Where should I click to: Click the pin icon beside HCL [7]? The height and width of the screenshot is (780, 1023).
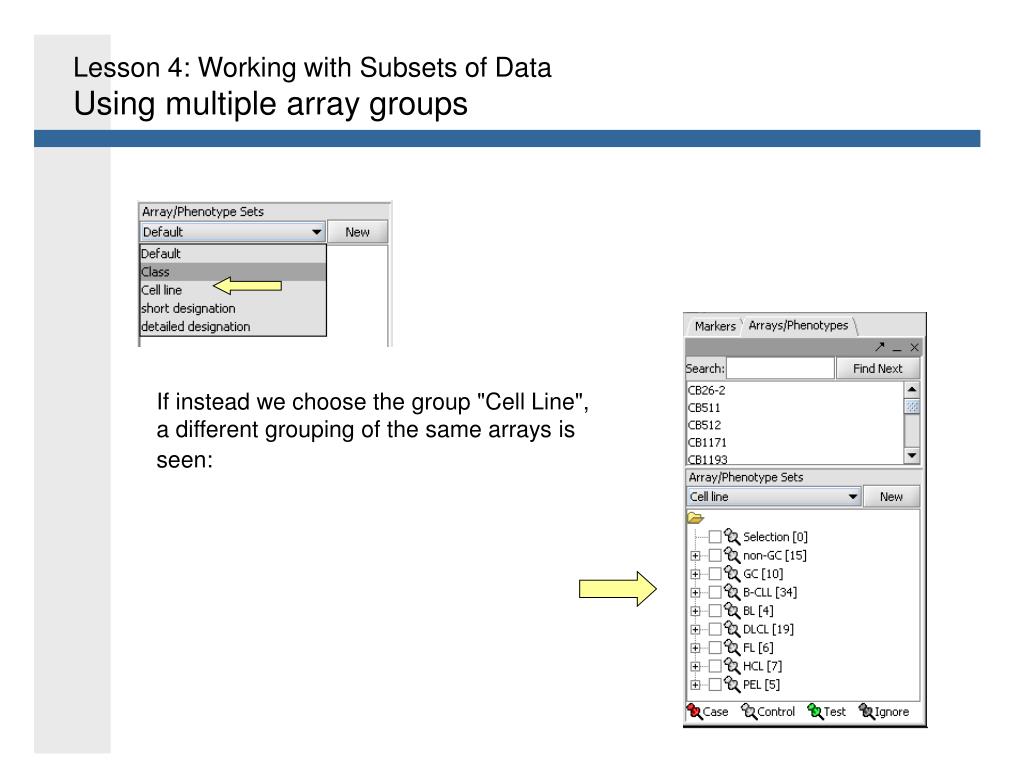coord(732,666)
